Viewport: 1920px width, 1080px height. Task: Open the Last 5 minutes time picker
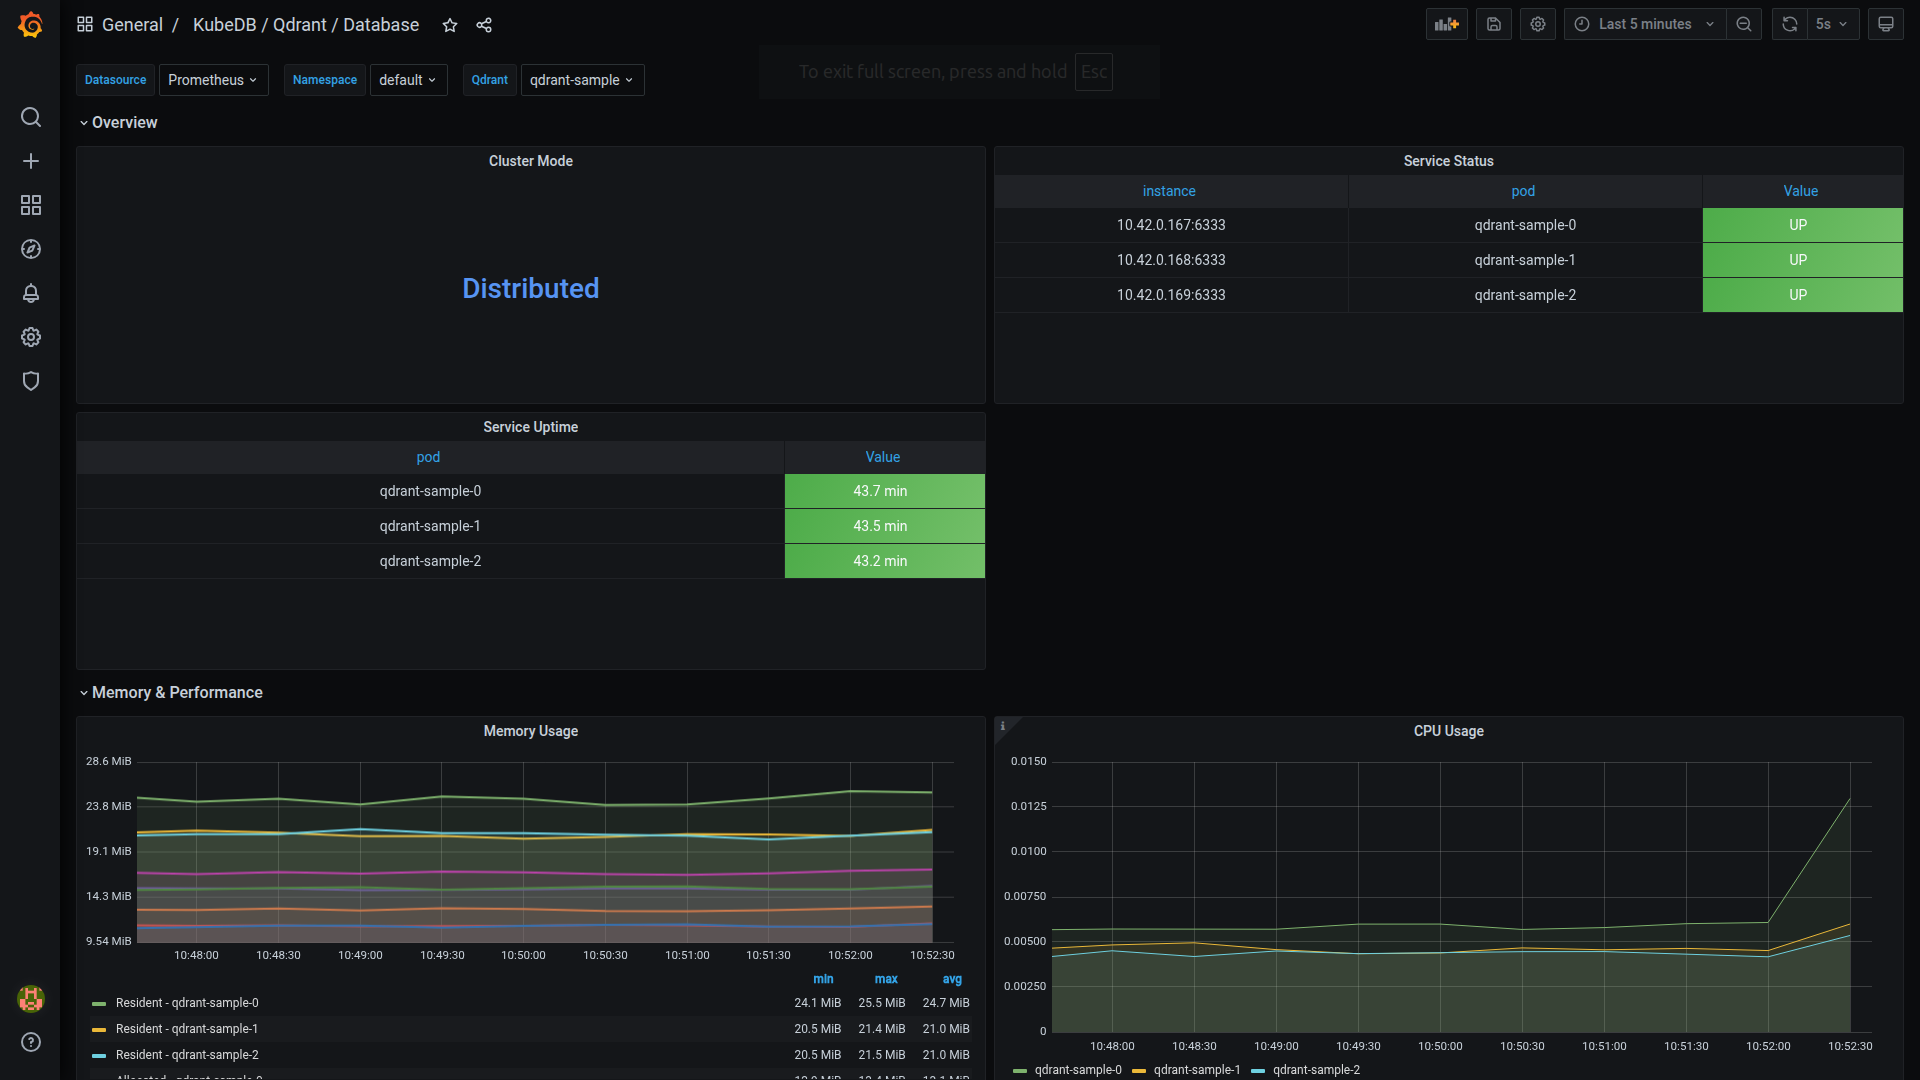pyautogui.click(x=1645, y=24)
